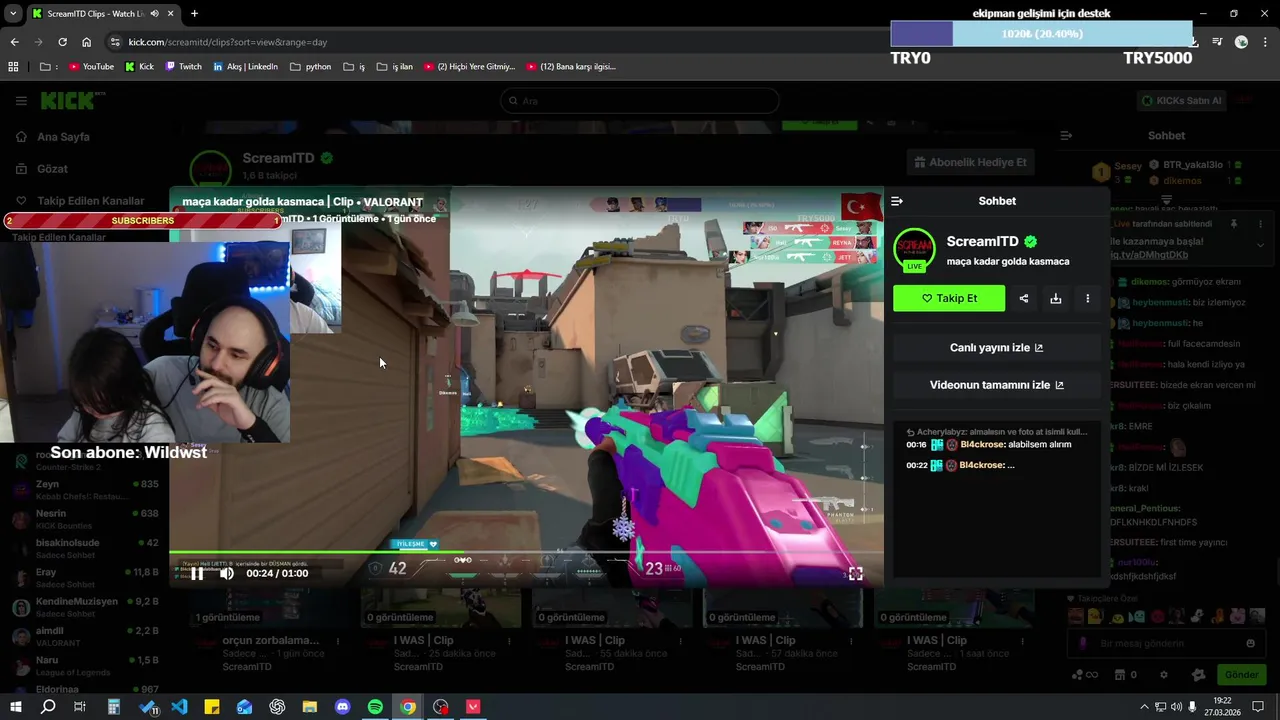Pause the clip playback
Image resolution: width=1280 pixels, height=720 pixels.
pyautogui.click(x=197, y=573)
